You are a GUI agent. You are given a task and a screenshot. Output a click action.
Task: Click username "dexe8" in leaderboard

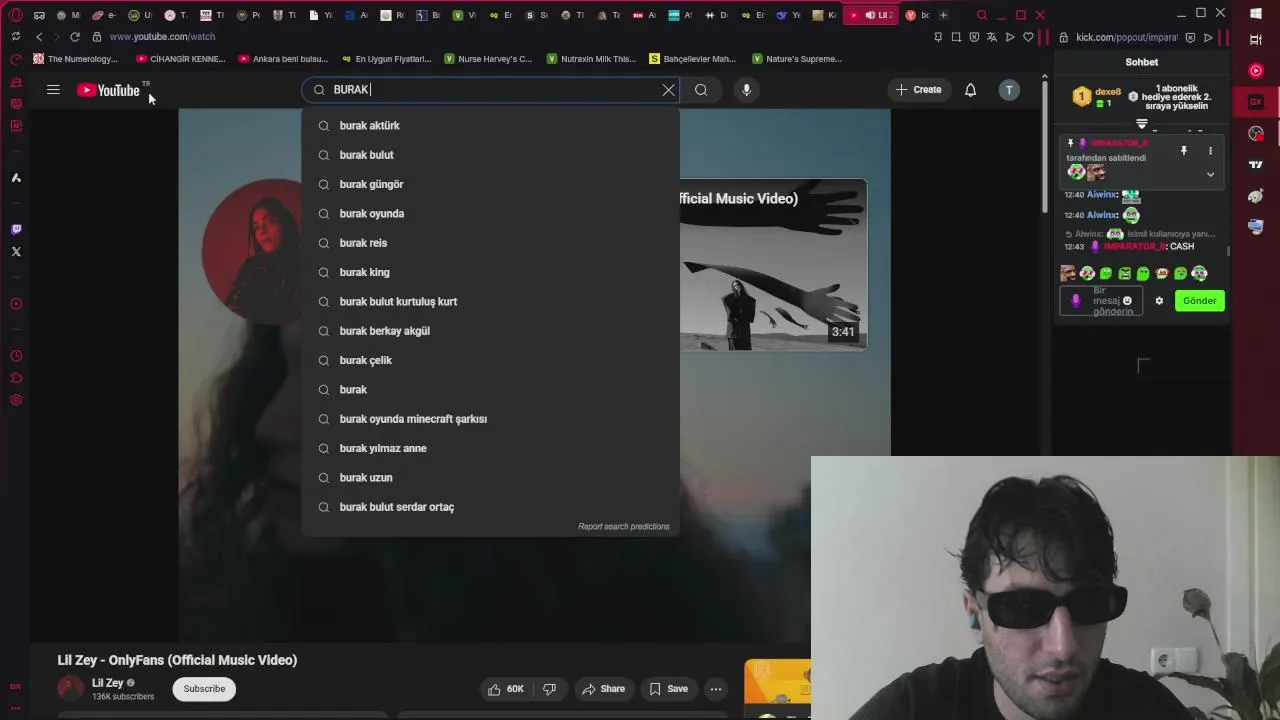click(x=1108, y=92)
